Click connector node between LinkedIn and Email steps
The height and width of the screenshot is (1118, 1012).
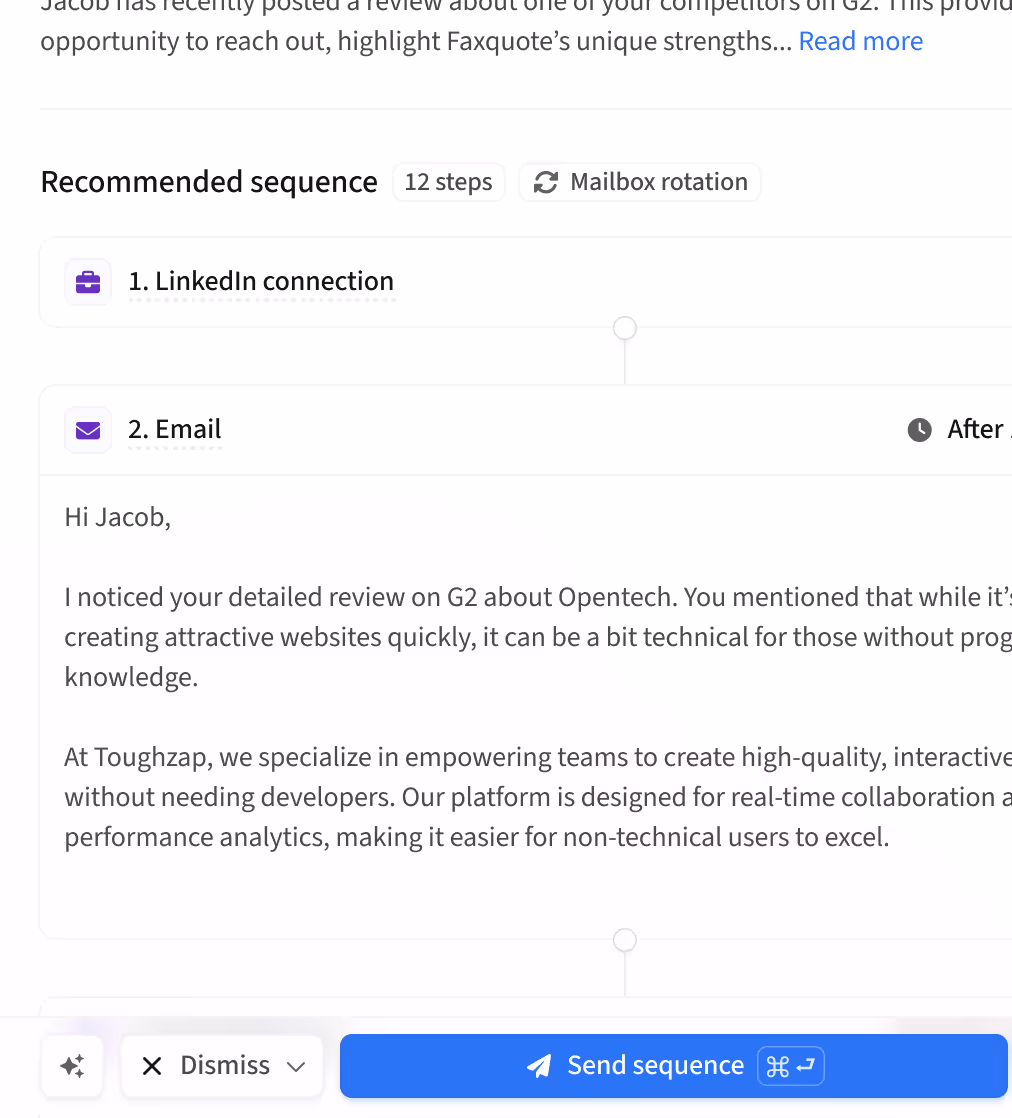click(x=625, y=328)
